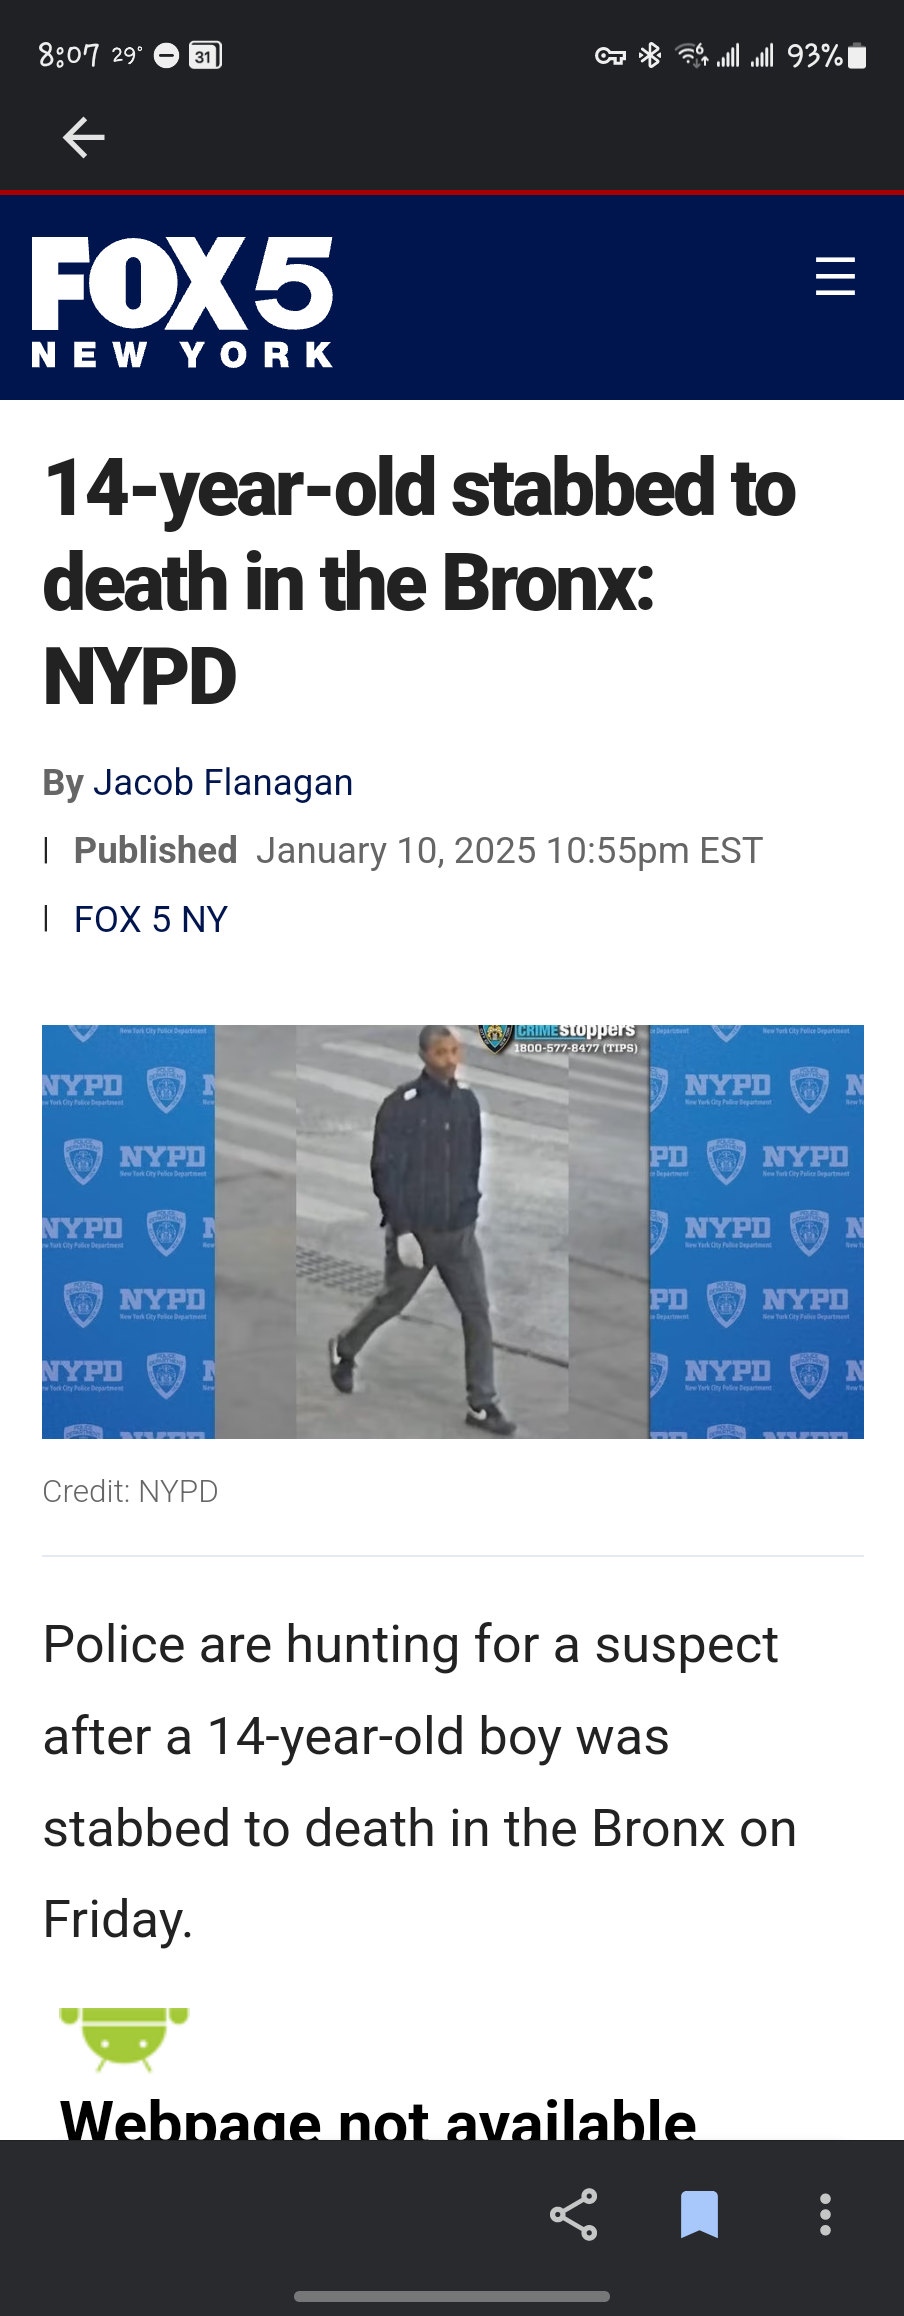Open the FOX 5 NY section link
This screenshot has height=2316, width=904.
151,919
